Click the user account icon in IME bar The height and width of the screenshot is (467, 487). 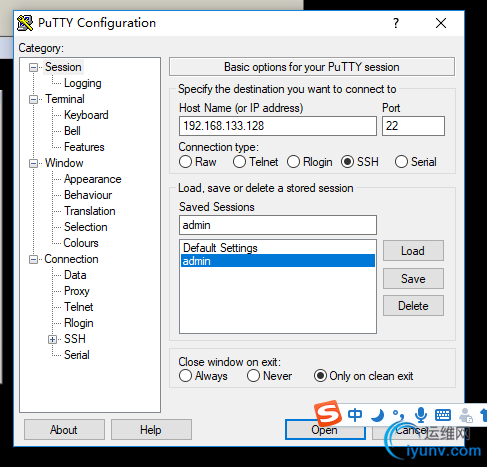[x=466, y=415]
